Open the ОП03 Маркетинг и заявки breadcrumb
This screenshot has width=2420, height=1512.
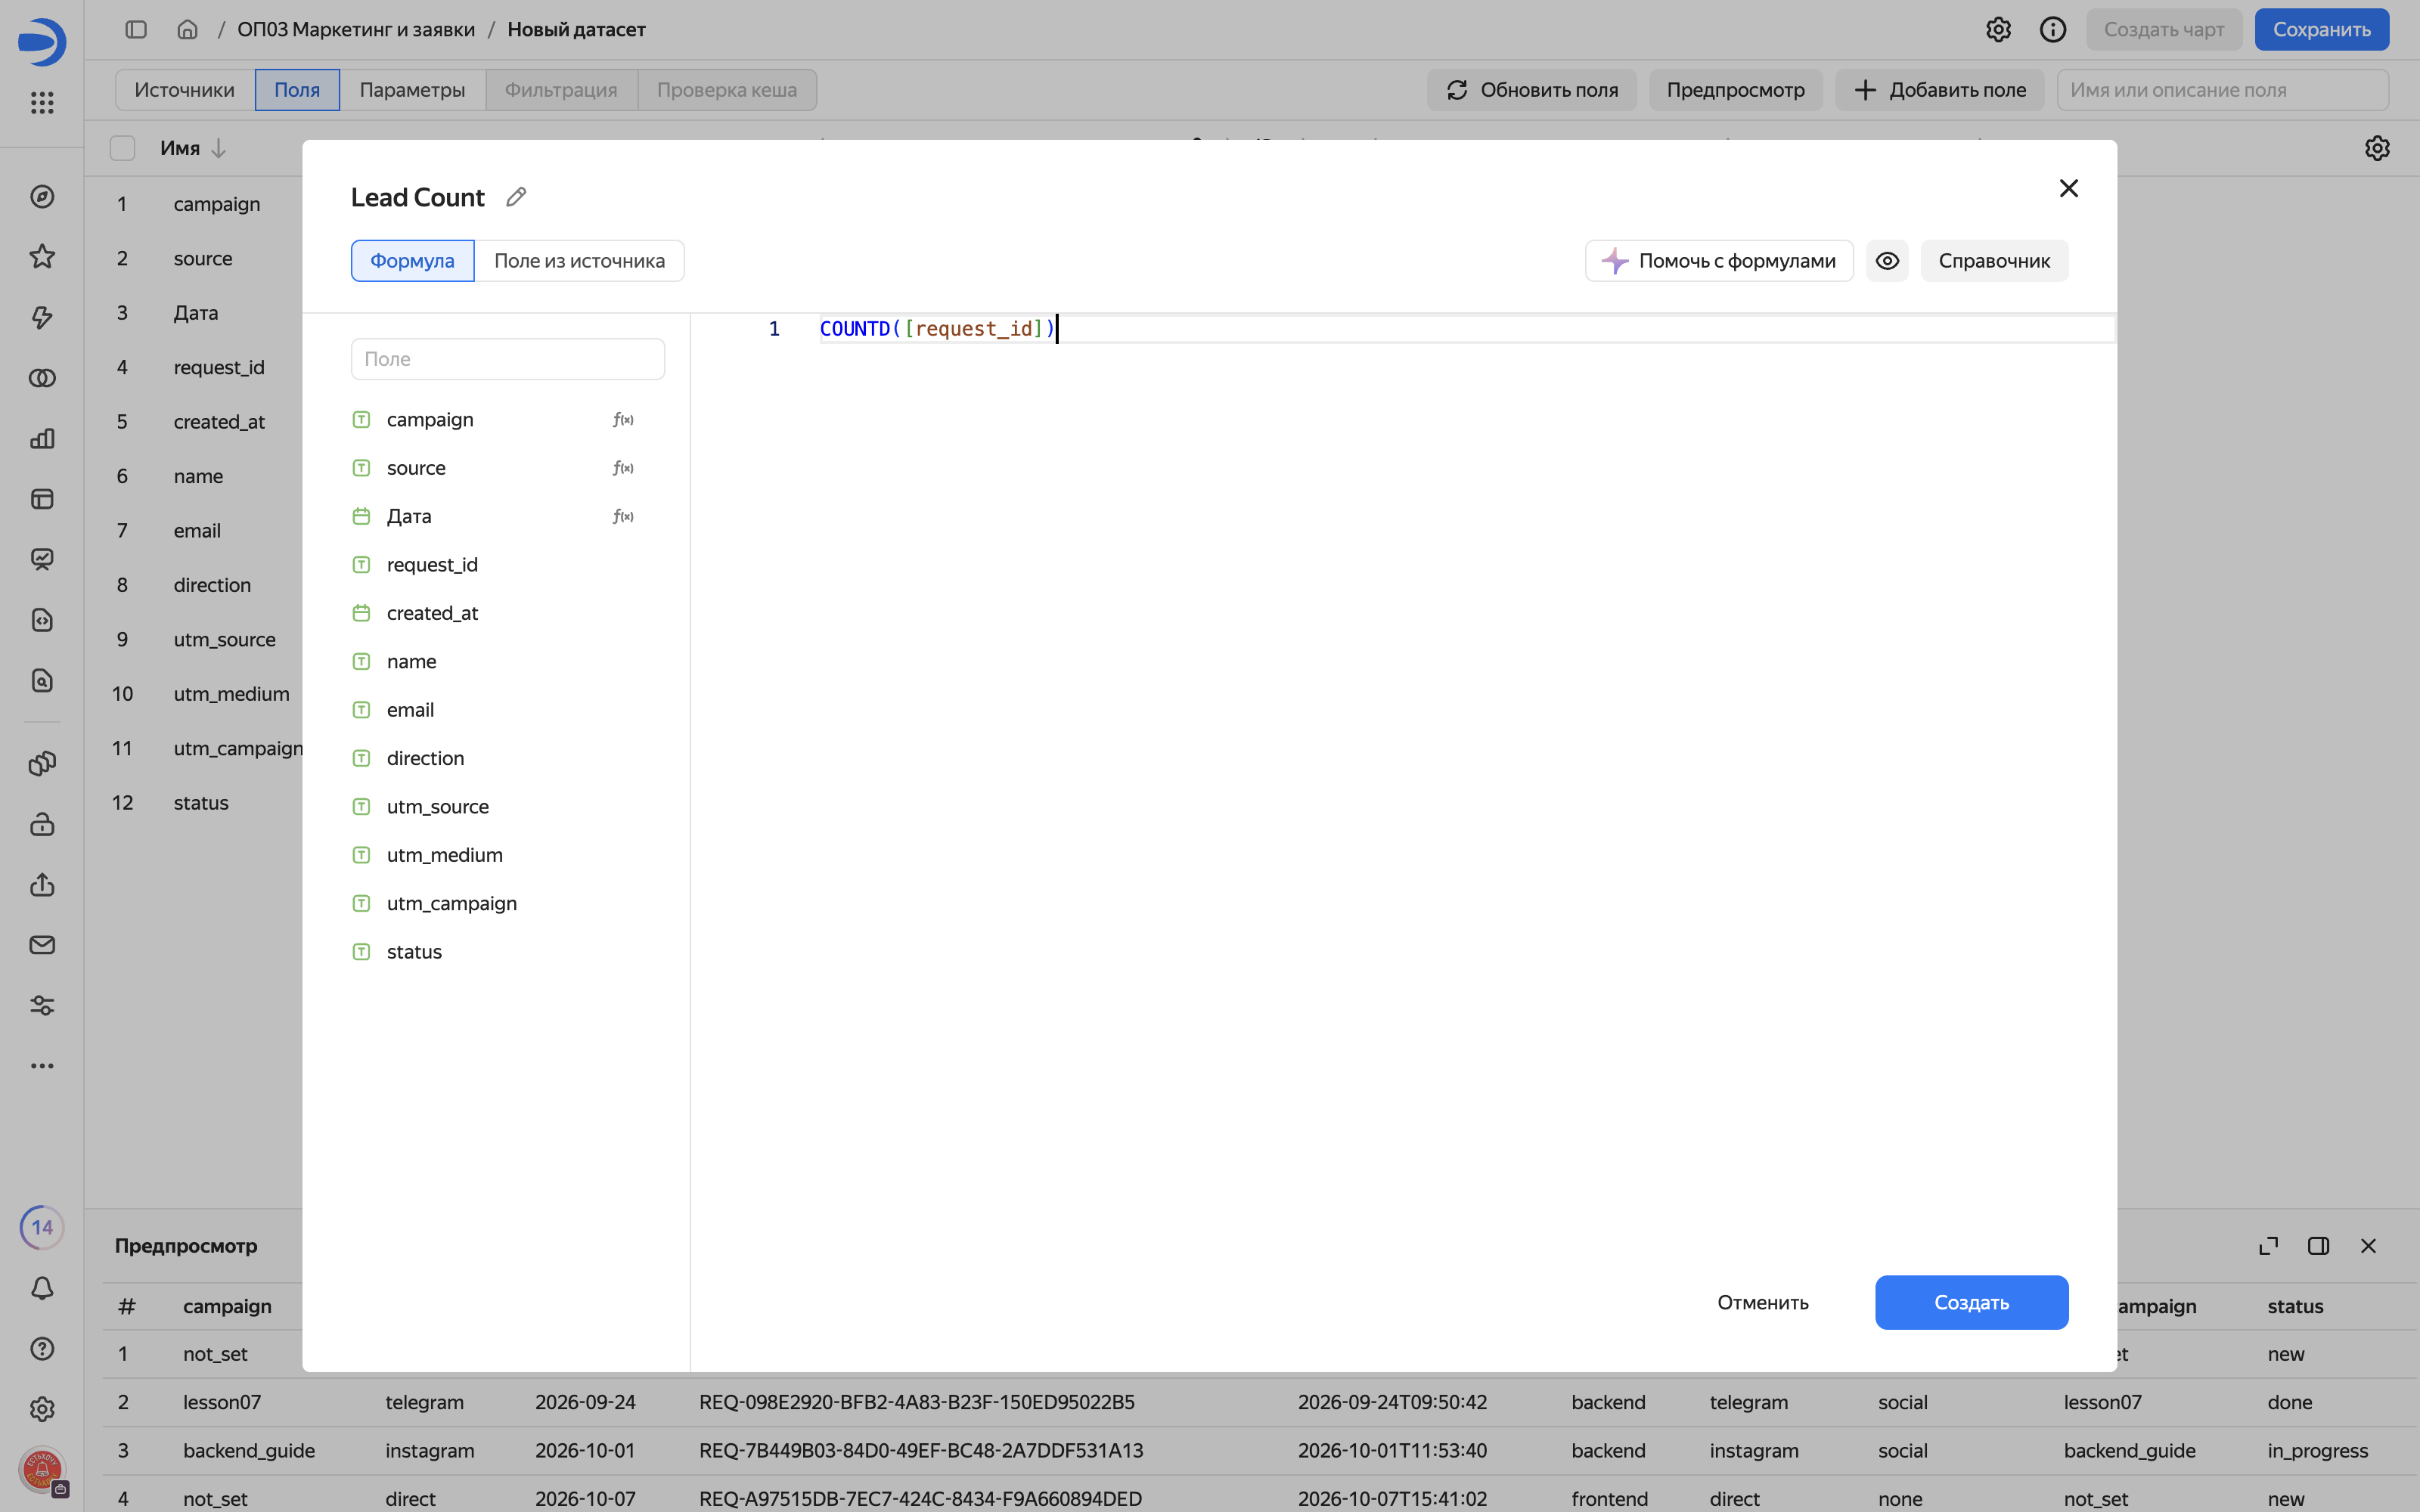click(x=356, y=29)
